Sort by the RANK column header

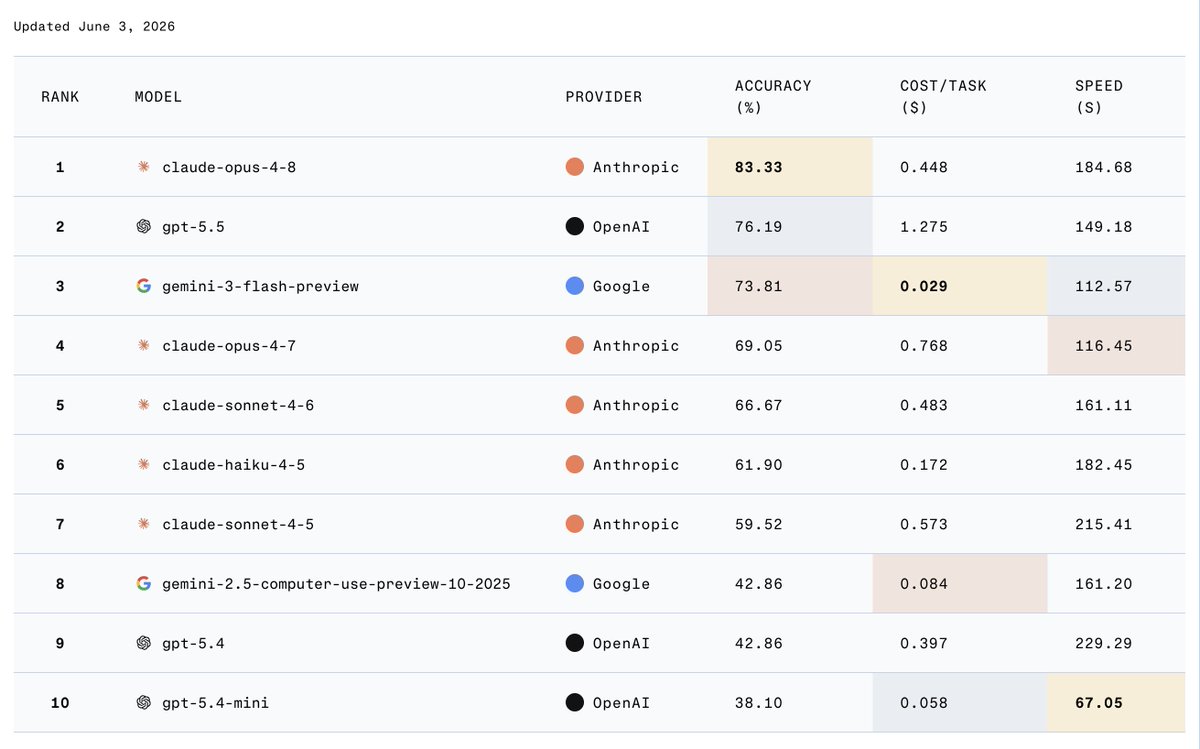click(60, 97)
